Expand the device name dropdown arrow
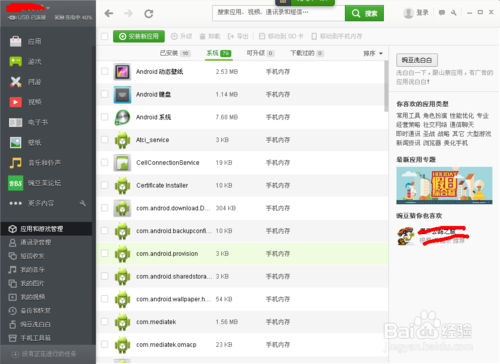The image size is (500, 364). point(48,7)
